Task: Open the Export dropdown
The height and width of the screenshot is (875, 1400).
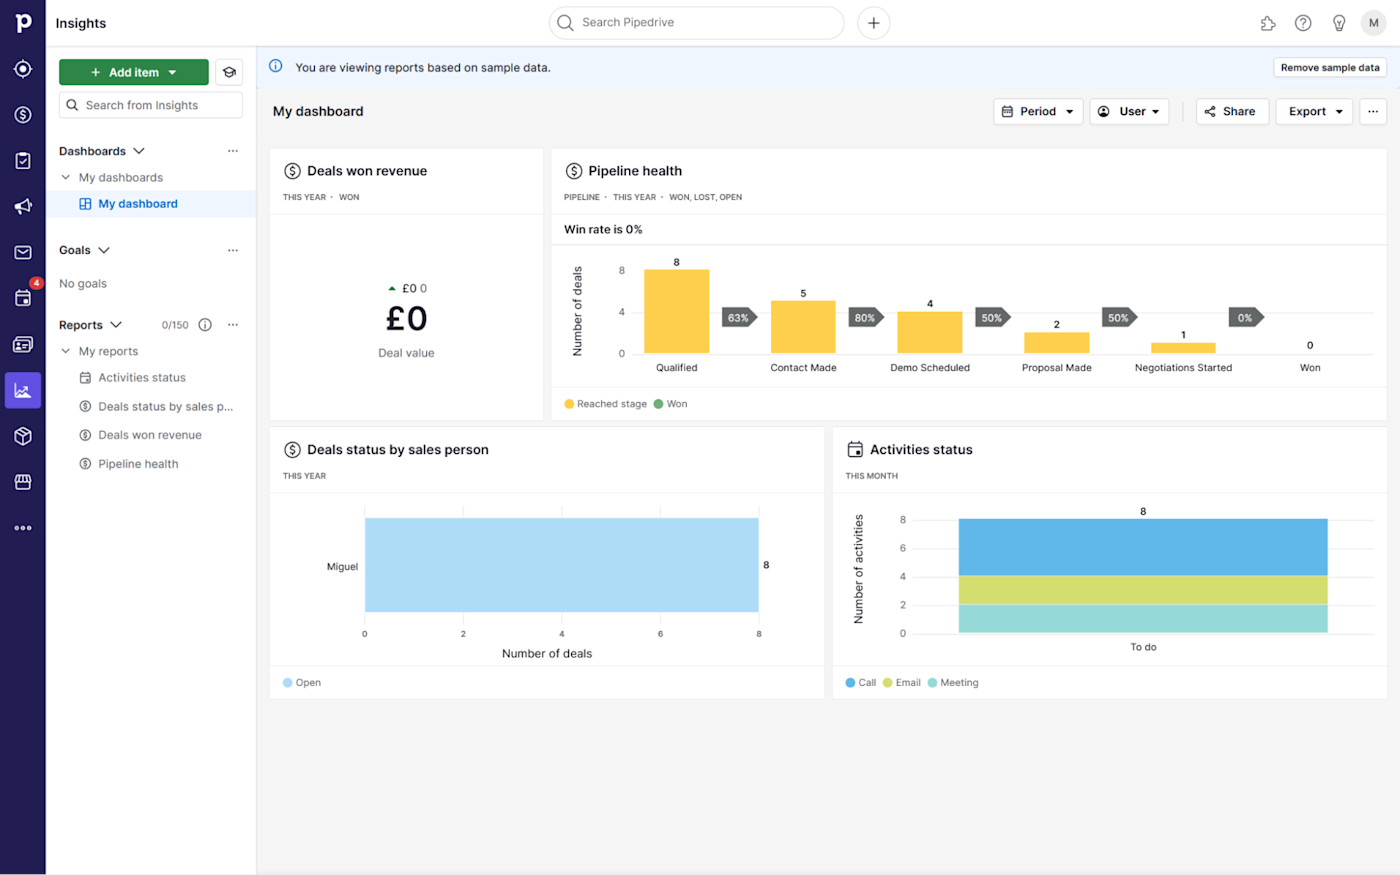Action: (1314, 112)
